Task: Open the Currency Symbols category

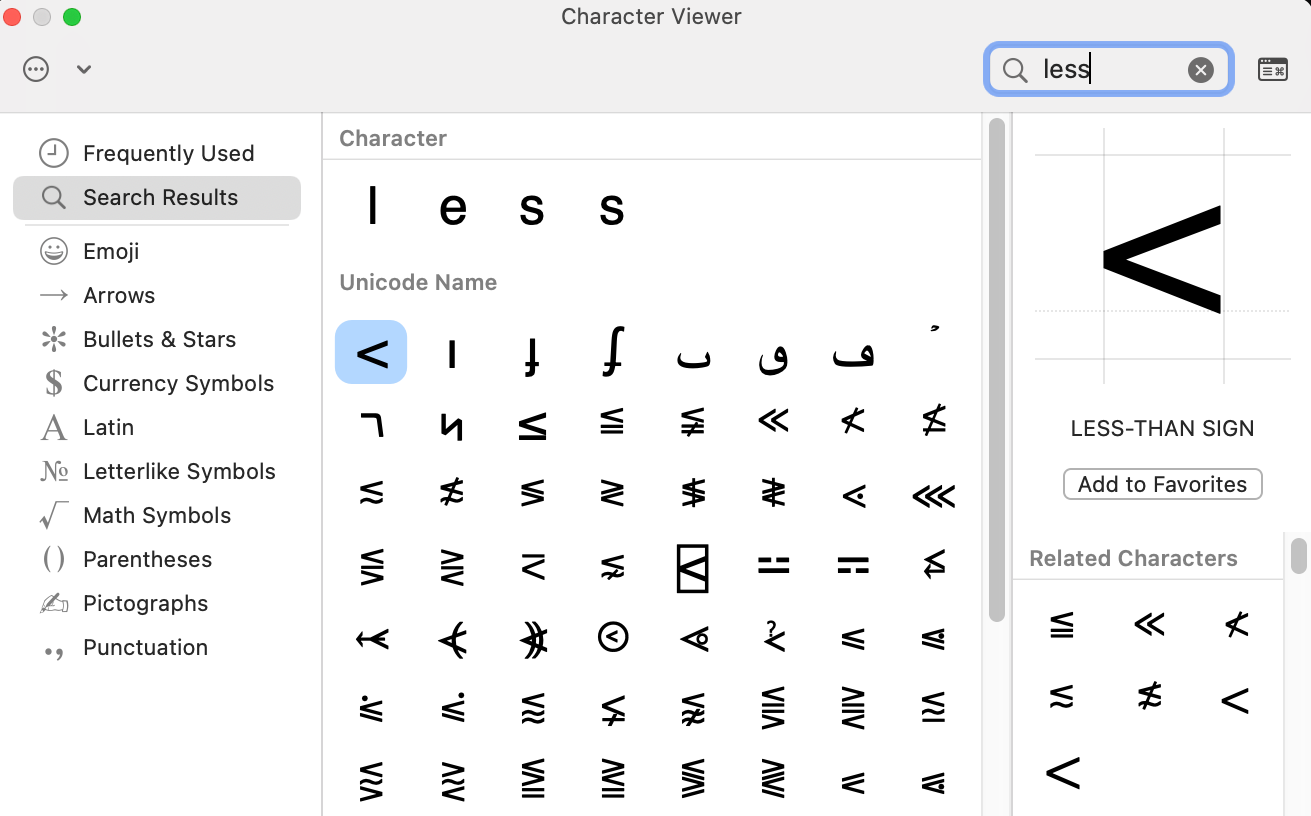Action: (x=157, y=383)
